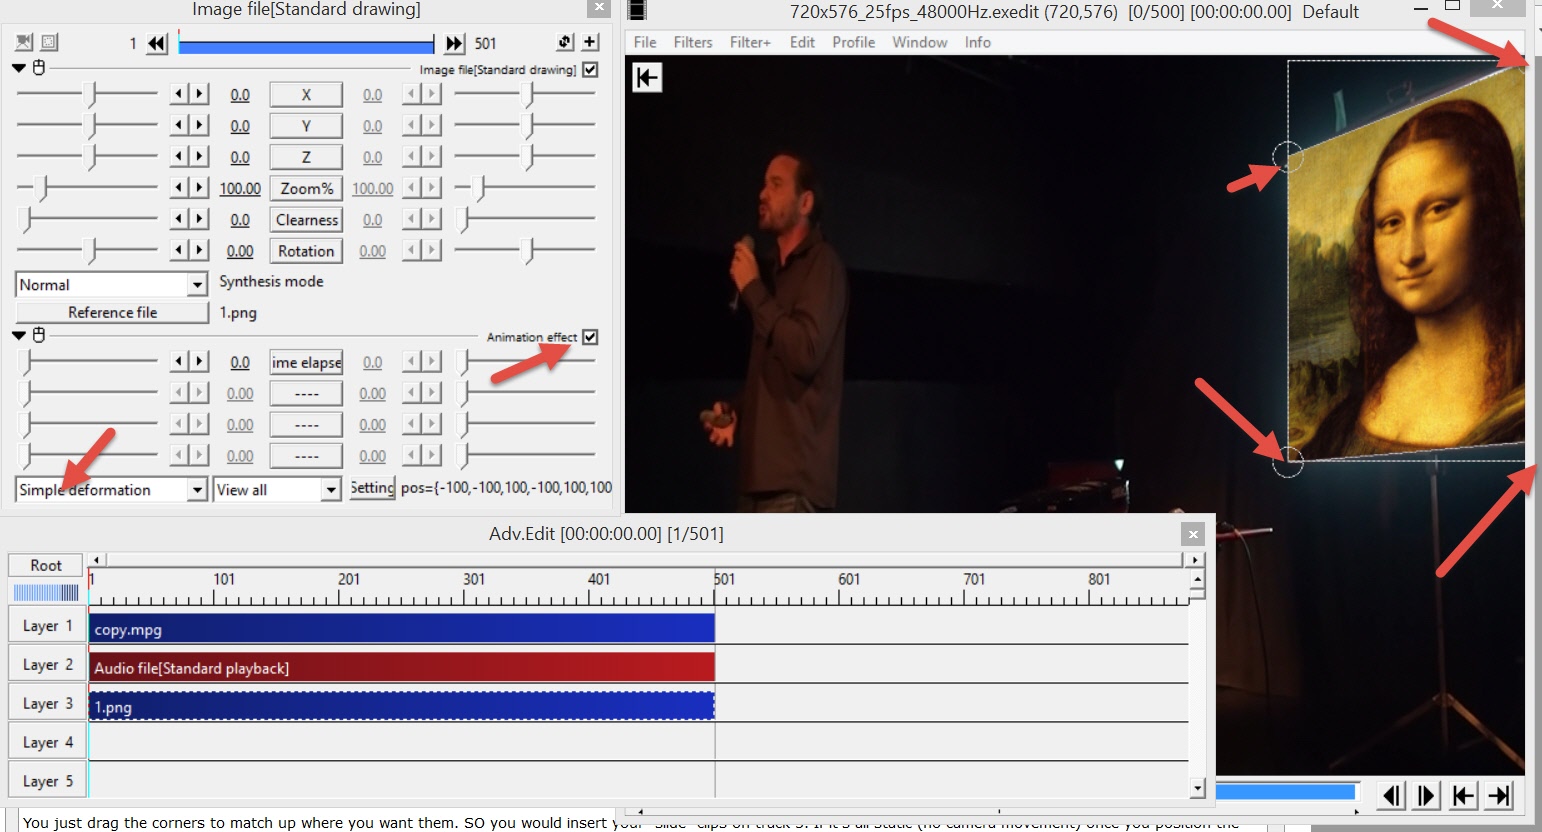Increase the Z value with its right arrow
Image resolution: width=1542 pixels, height=832 pixels.
pyautogui.click(x=199, y=156)
